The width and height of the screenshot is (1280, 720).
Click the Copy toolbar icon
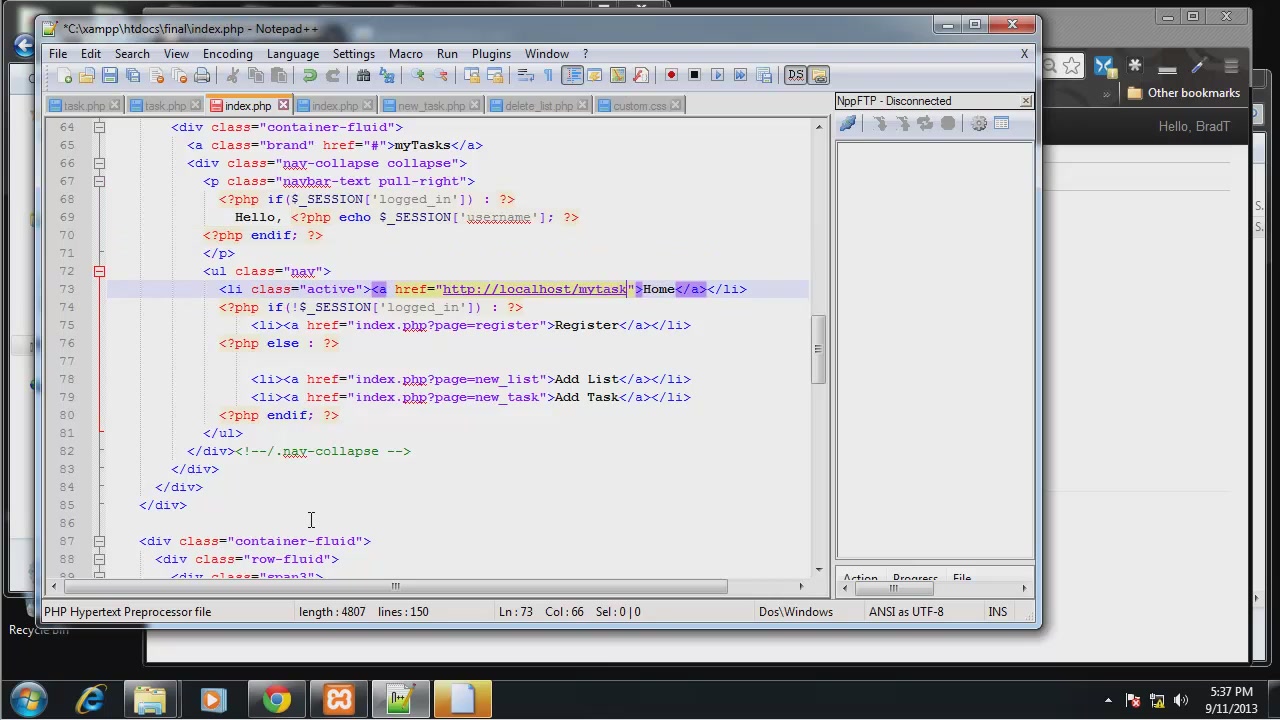[x=255, y=75]
